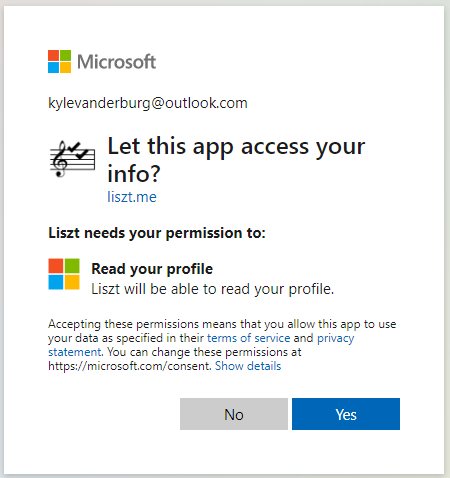Click 'Liszt will be able to read your profile.'
450x478 pixels.
coord(213,289)
